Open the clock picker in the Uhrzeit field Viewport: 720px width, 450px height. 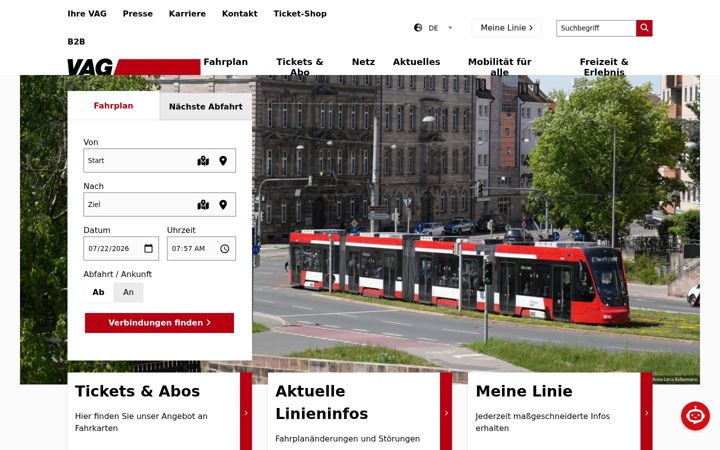(225, 248)
